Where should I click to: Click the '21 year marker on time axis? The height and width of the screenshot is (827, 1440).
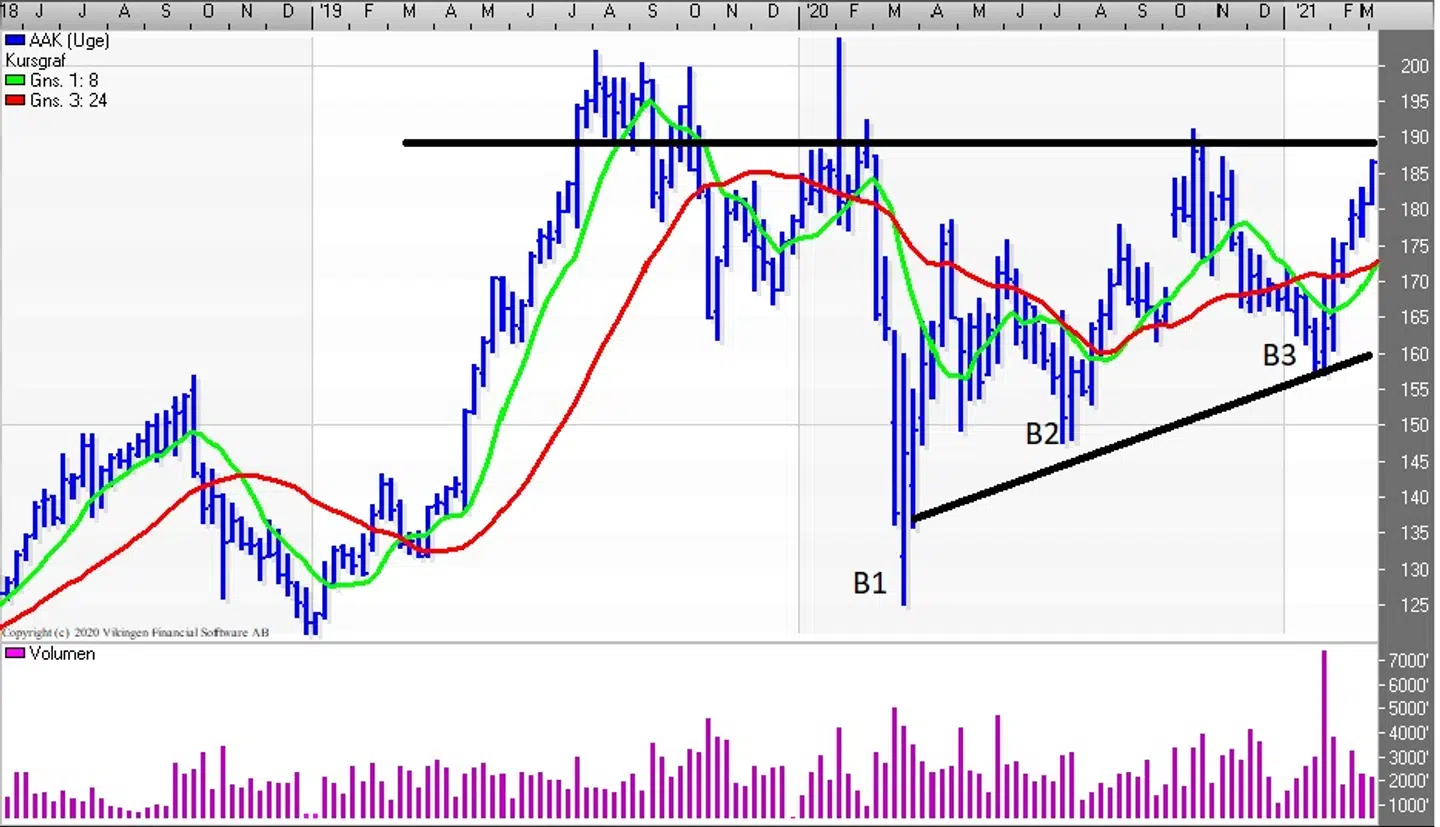[1303, 11]
